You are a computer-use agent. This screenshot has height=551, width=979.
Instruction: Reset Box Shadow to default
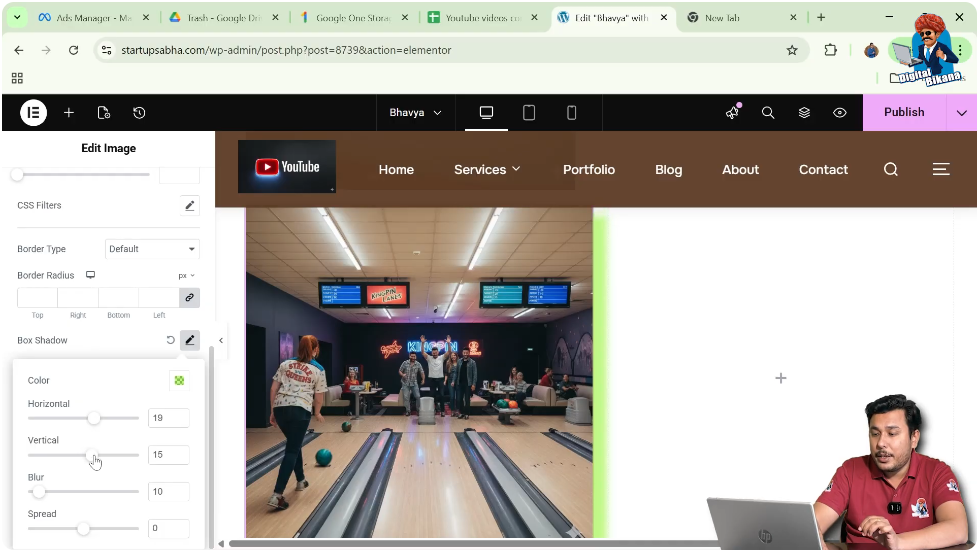point(170,340)
